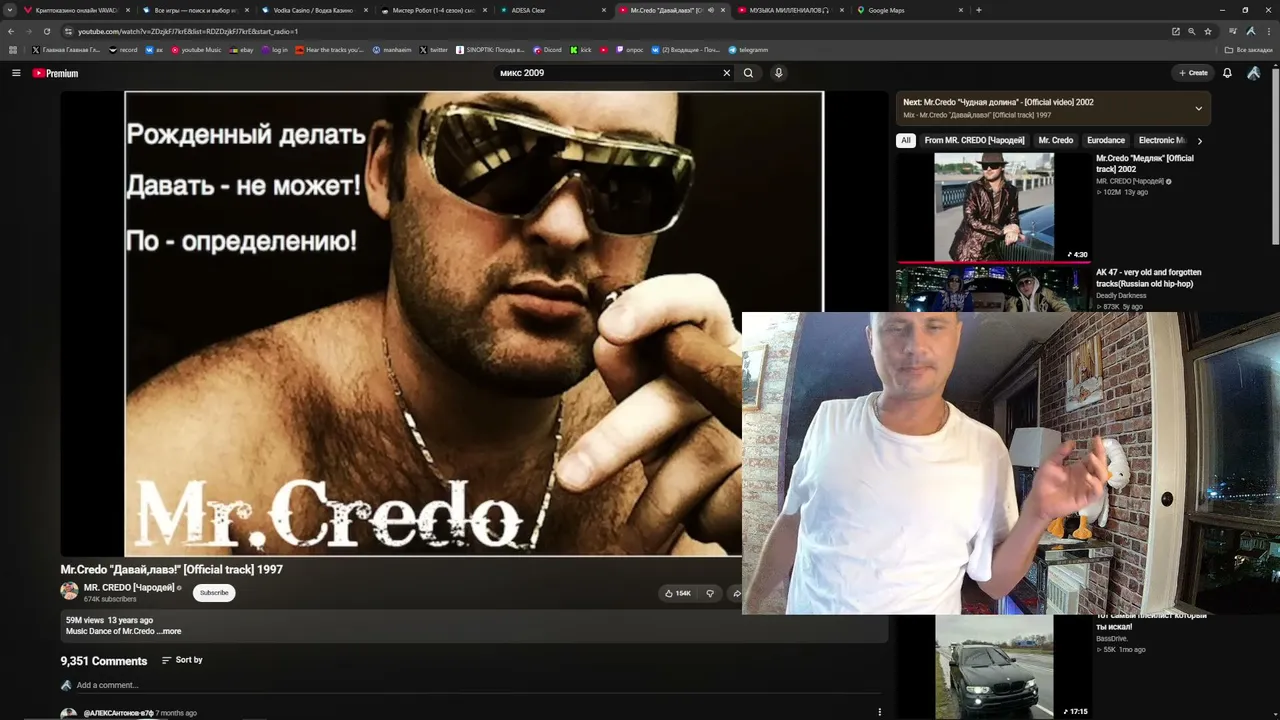Select the All filter chip
The width and height of the screenshot is (1280, 720).
(906, 141)
